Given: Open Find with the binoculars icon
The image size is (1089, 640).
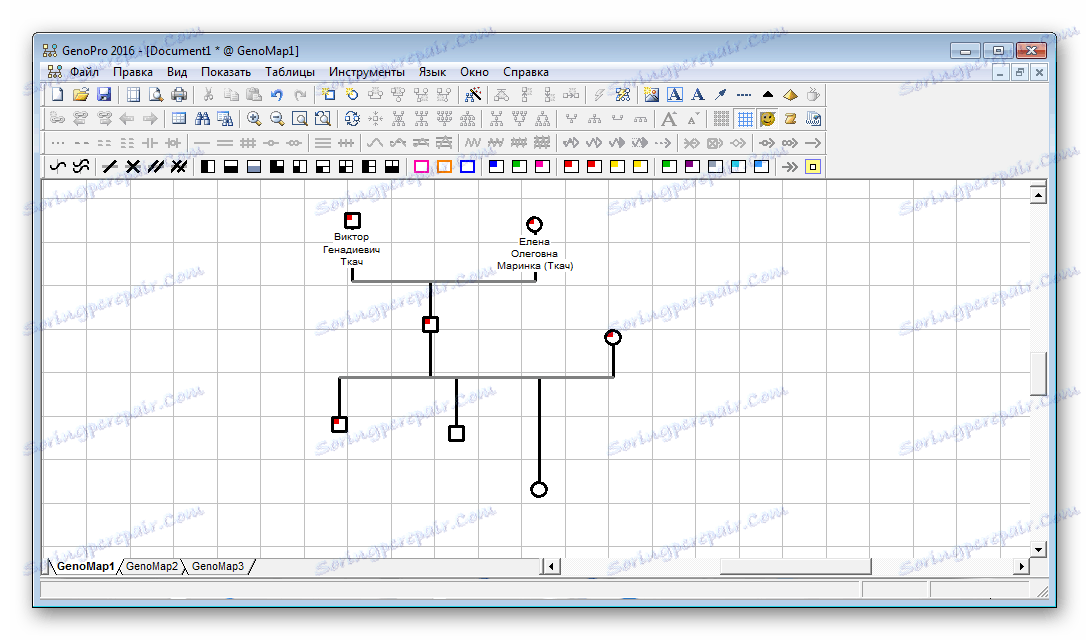Looking at the screenshot, I should pyautogui.click(x=202, y=119).
